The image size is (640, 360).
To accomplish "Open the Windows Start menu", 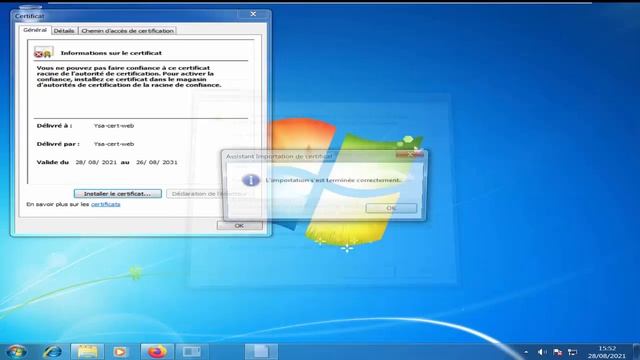I will (16, 352).
